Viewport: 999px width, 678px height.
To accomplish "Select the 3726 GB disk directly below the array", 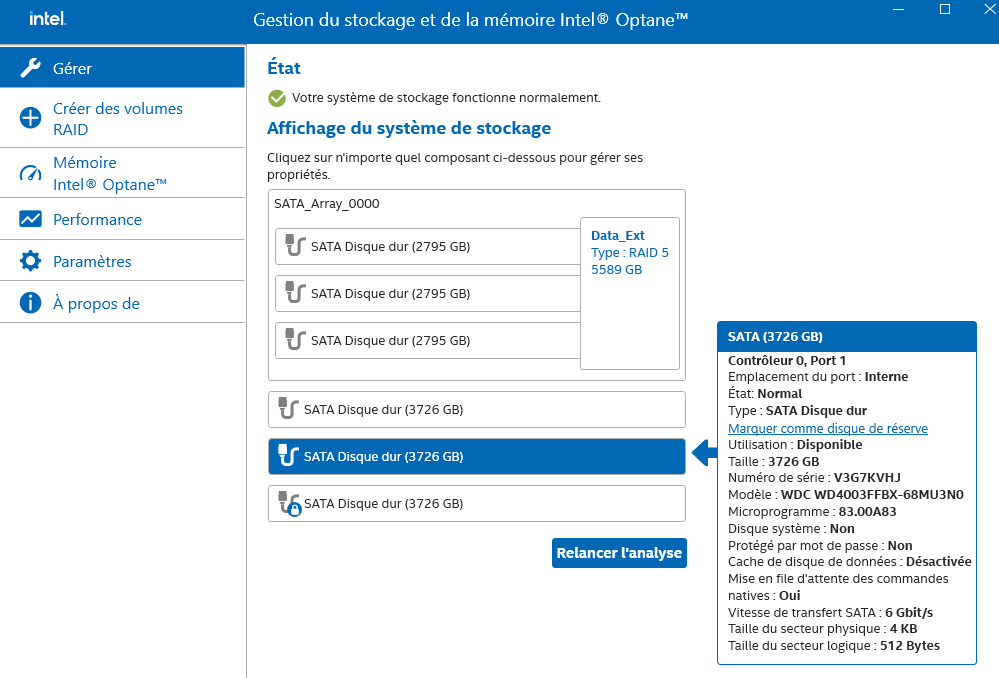I will pyautogui.click(x=477, y=409).
